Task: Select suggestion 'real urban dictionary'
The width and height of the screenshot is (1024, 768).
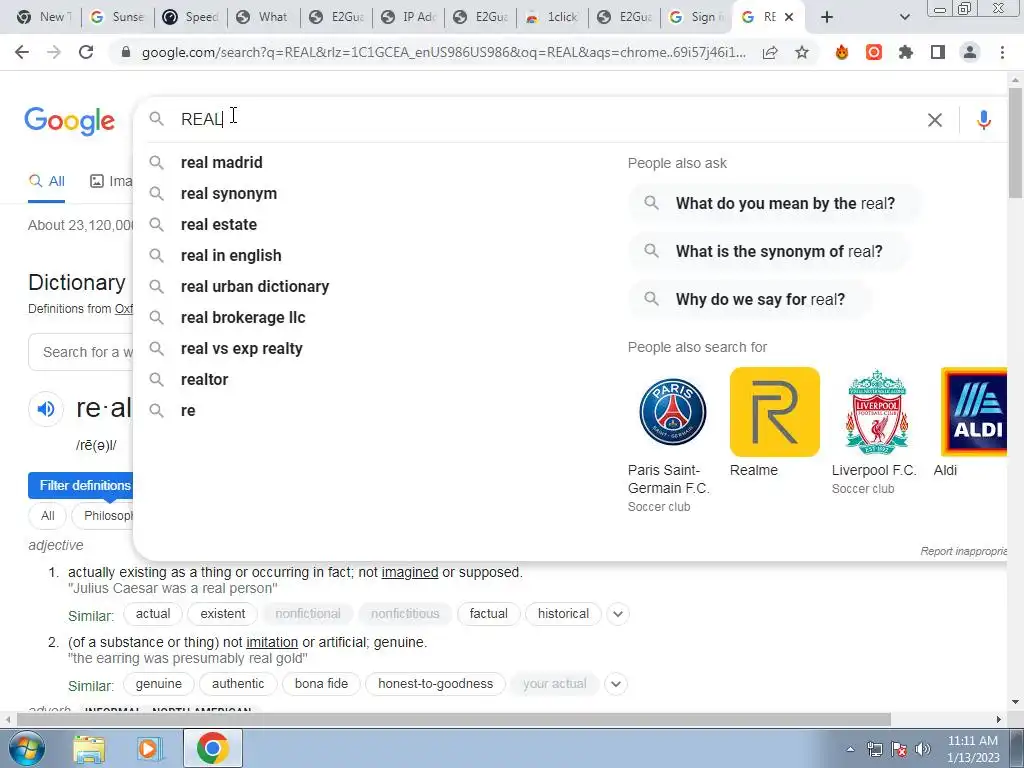Action: (255, 286)
